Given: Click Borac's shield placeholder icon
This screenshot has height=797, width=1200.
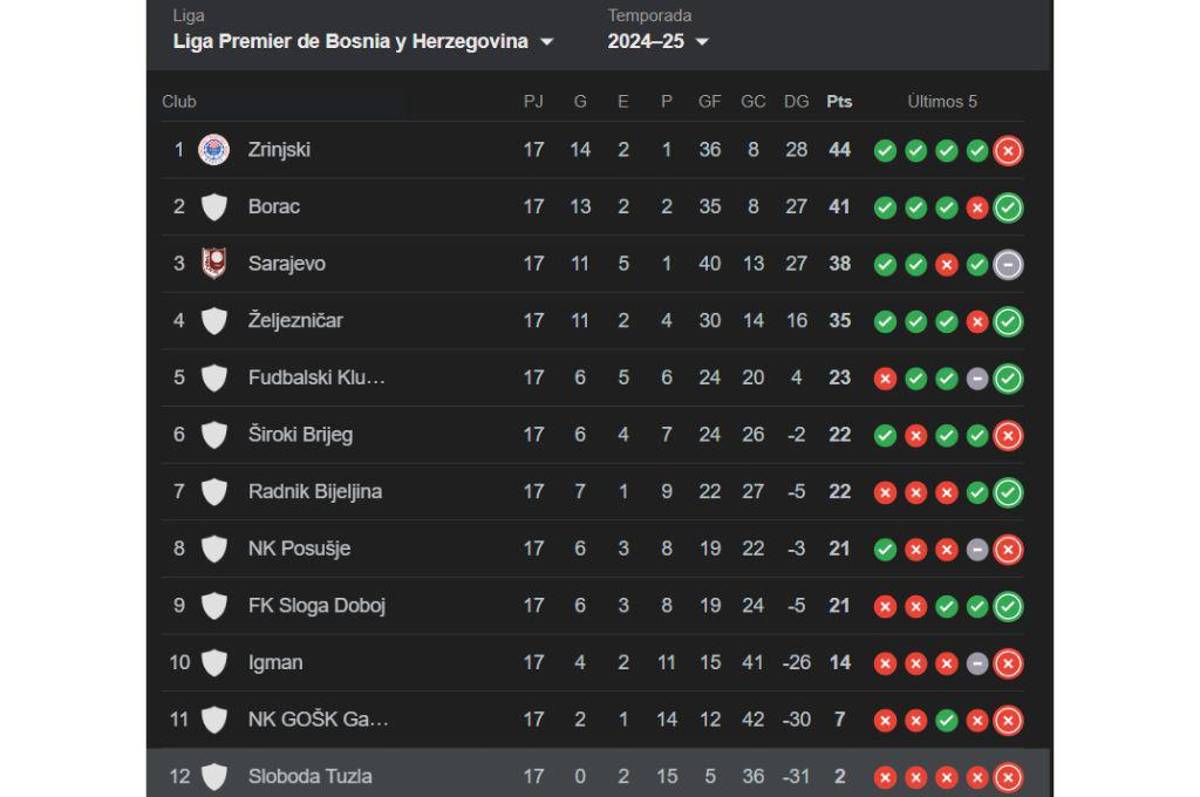Looking at the screenshot, I should (x=214, y=207).
